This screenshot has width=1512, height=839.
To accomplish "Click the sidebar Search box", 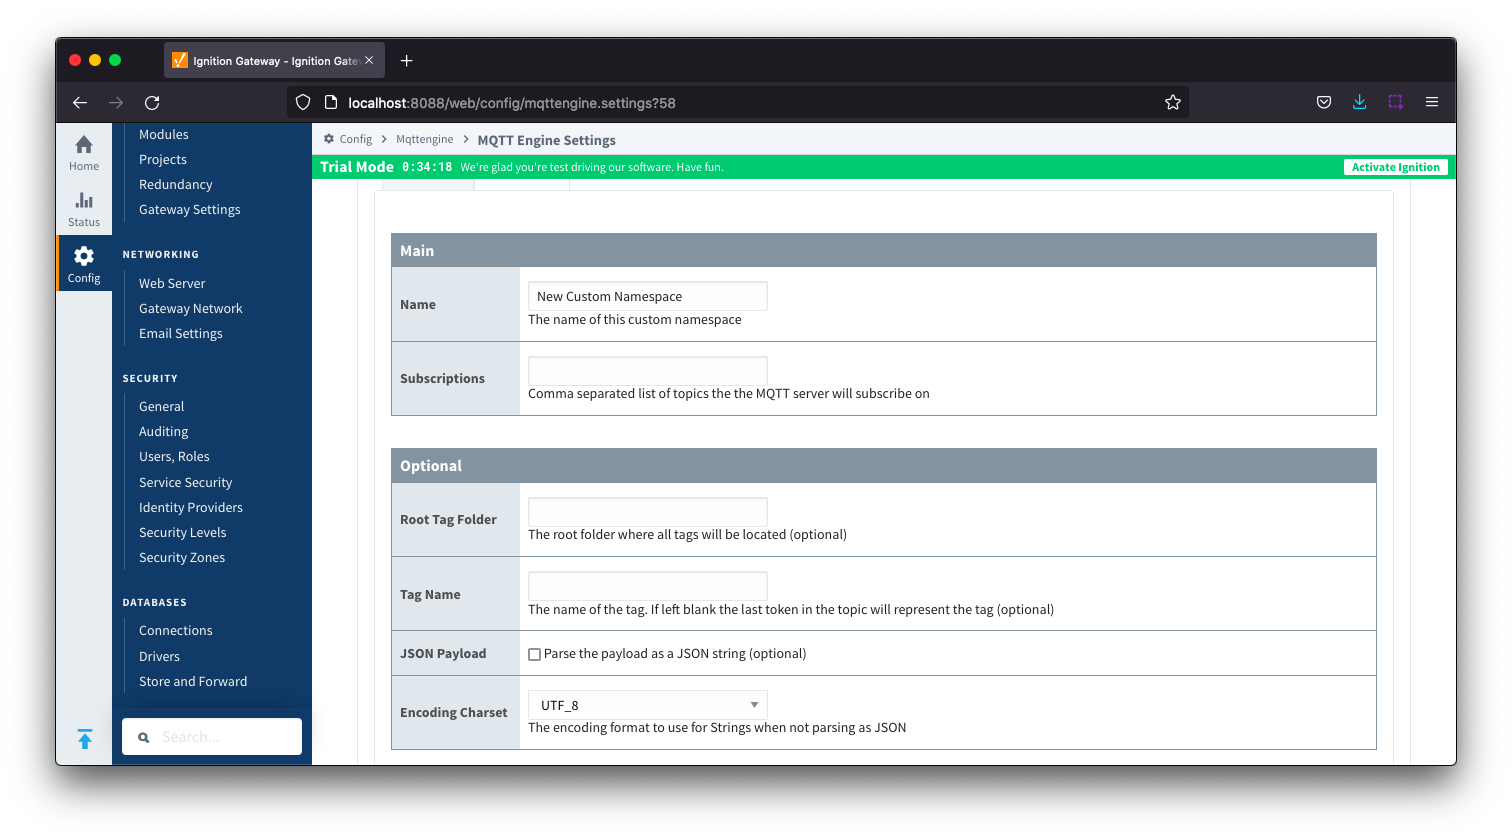I will (212, 737).
